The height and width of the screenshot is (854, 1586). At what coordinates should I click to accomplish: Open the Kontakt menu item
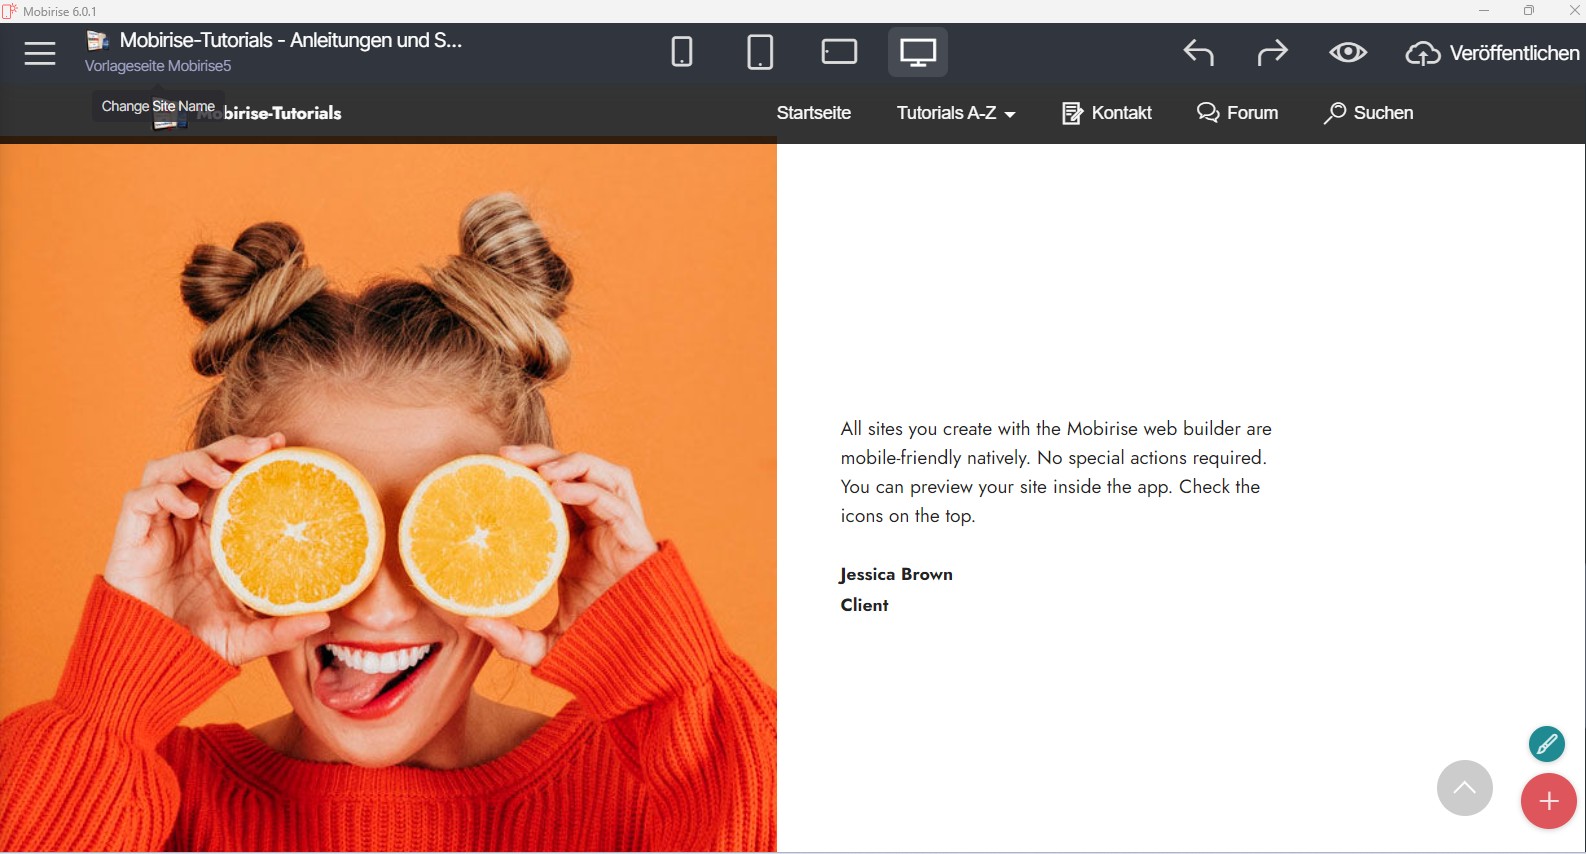point(1107,113)
